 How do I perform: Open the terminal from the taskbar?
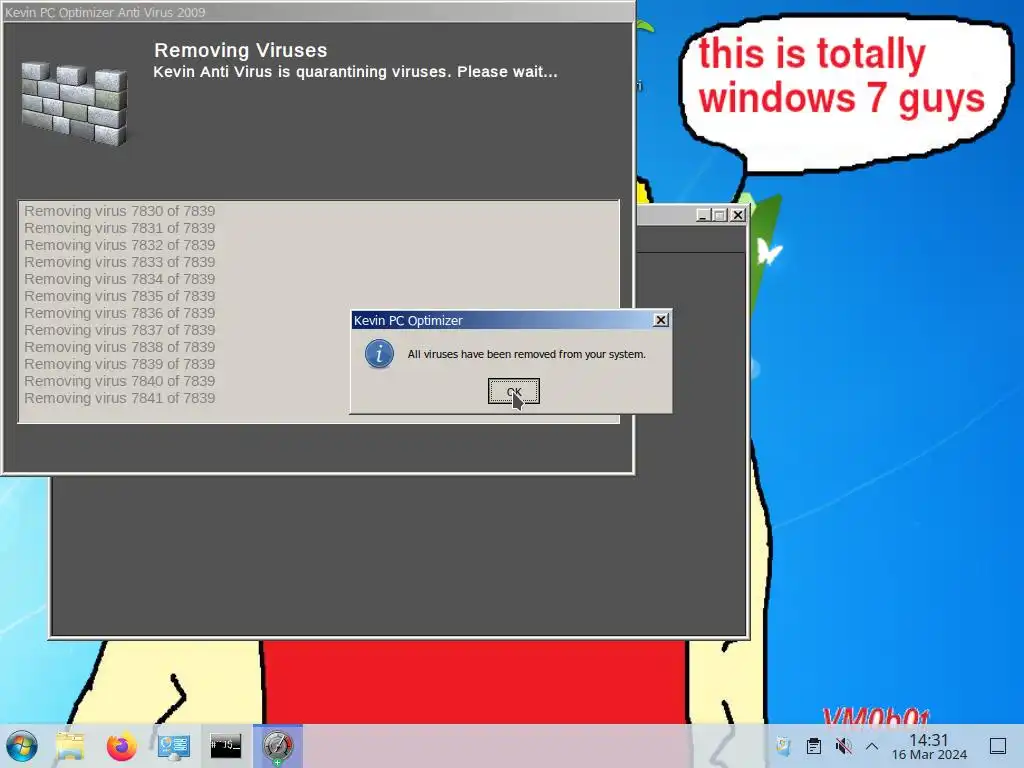[225, 746]
